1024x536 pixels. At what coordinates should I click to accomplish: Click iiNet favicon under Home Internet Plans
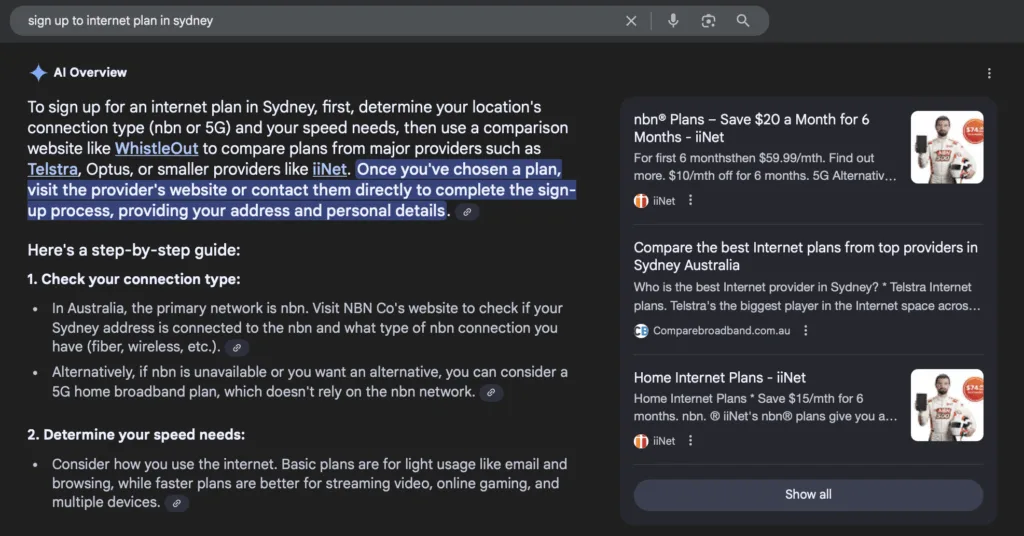(x=641, y=441)
